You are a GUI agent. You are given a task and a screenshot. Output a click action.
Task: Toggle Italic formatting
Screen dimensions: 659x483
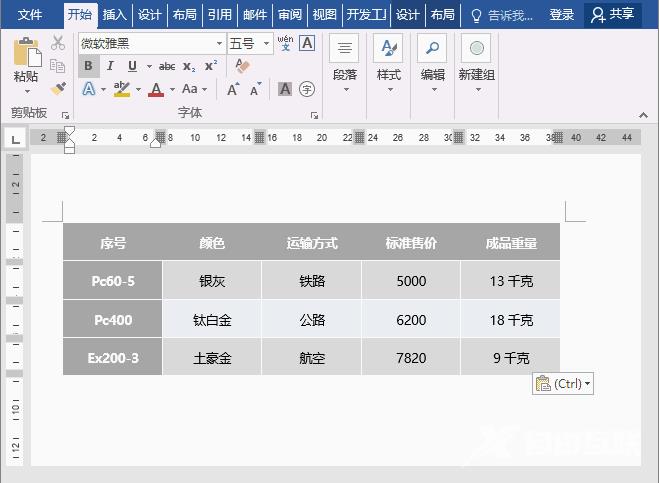click(x=110, y=66)
